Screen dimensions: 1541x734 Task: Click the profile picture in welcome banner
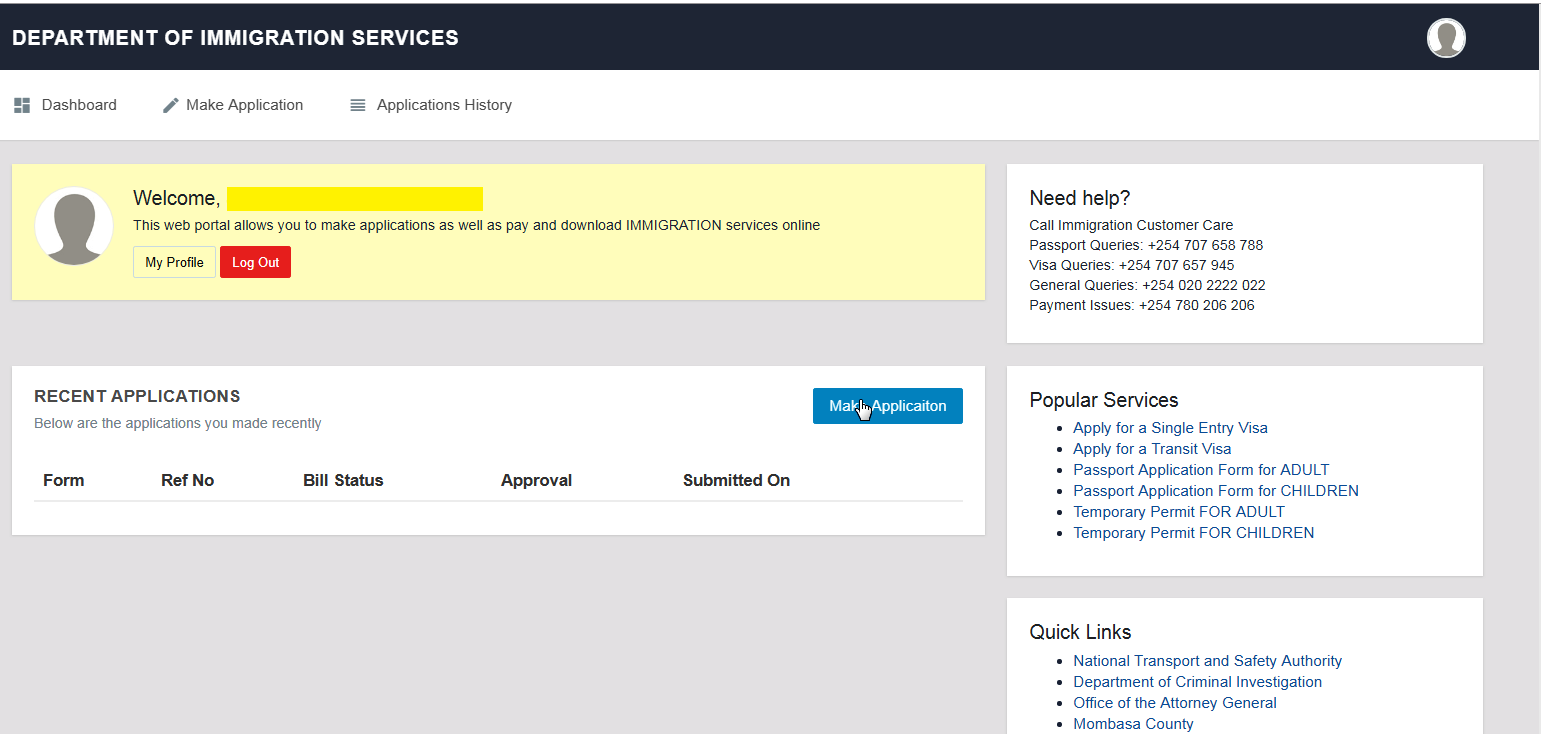click(74, 226)
